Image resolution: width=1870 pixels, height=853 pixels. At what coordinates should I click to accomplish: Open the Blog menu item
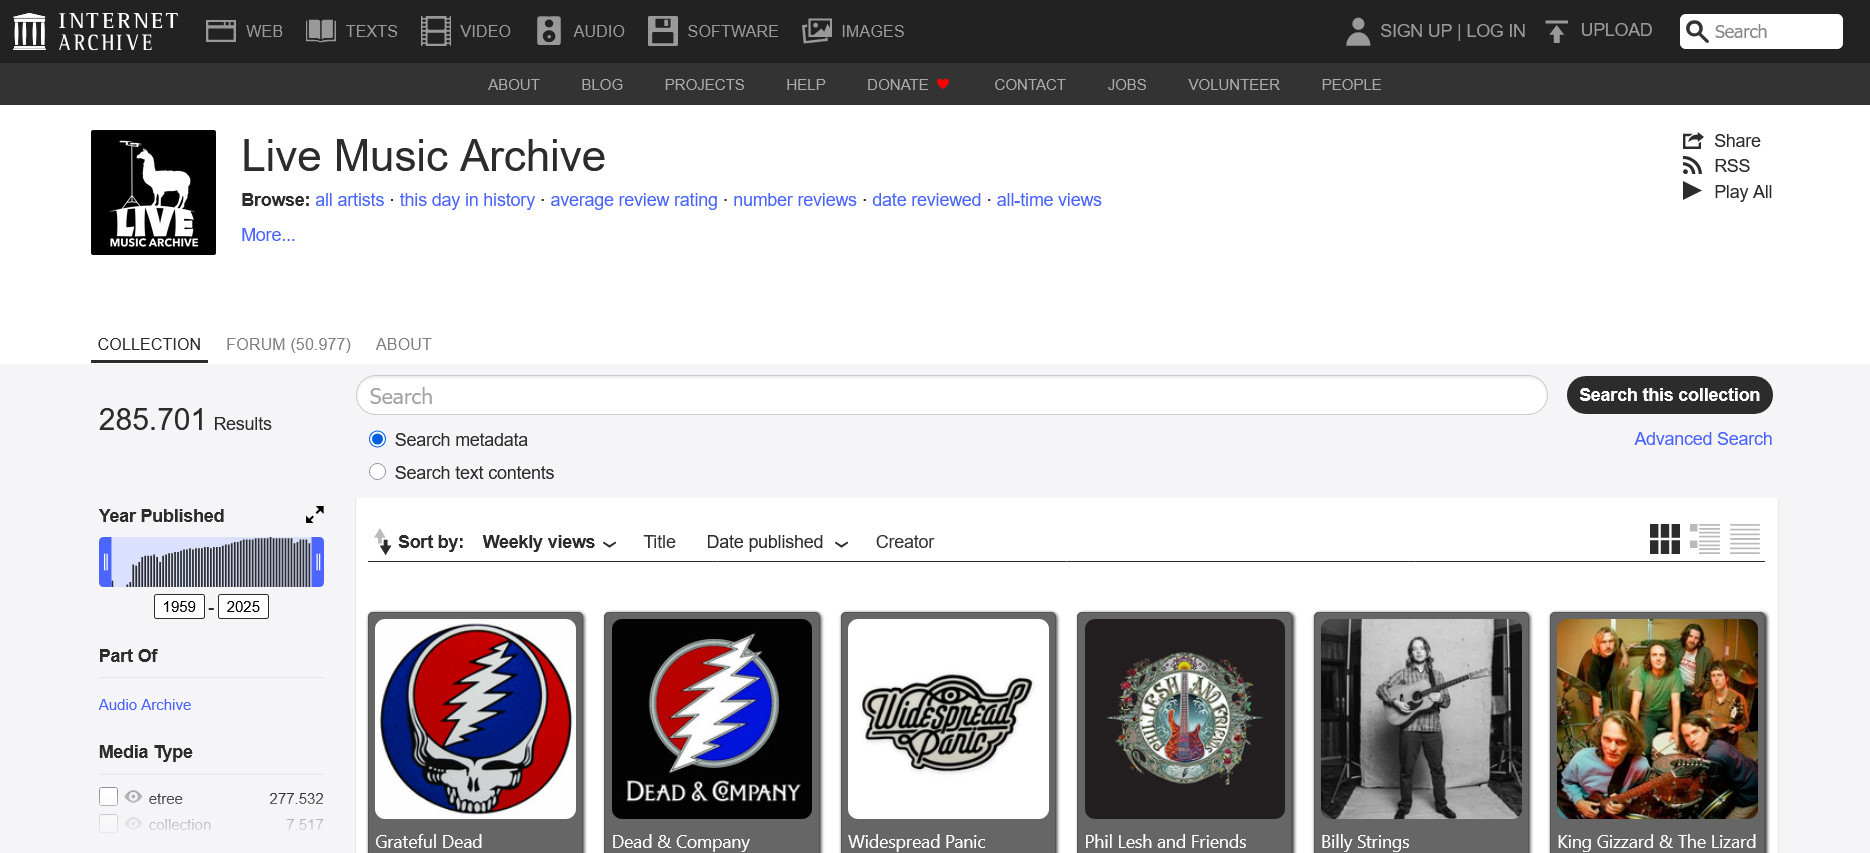tap(602, 85)
